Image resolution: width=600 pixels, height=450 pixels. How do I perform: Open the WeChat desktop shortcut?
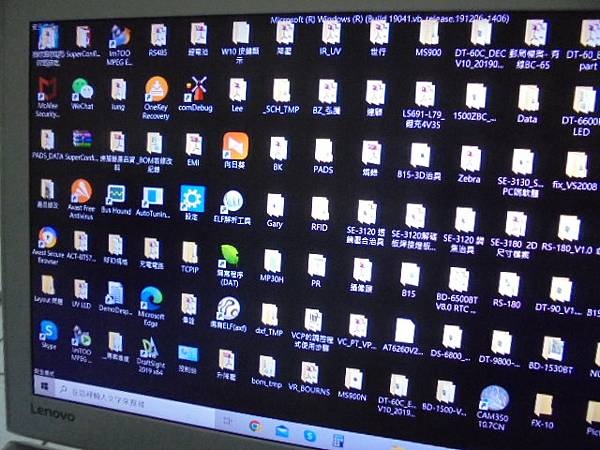82,93
